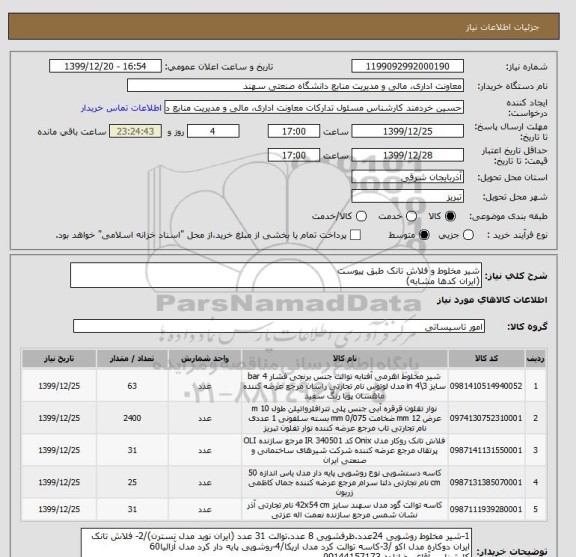
Task: Select the جزیی purchase type radio
Action: click(468, 235)
